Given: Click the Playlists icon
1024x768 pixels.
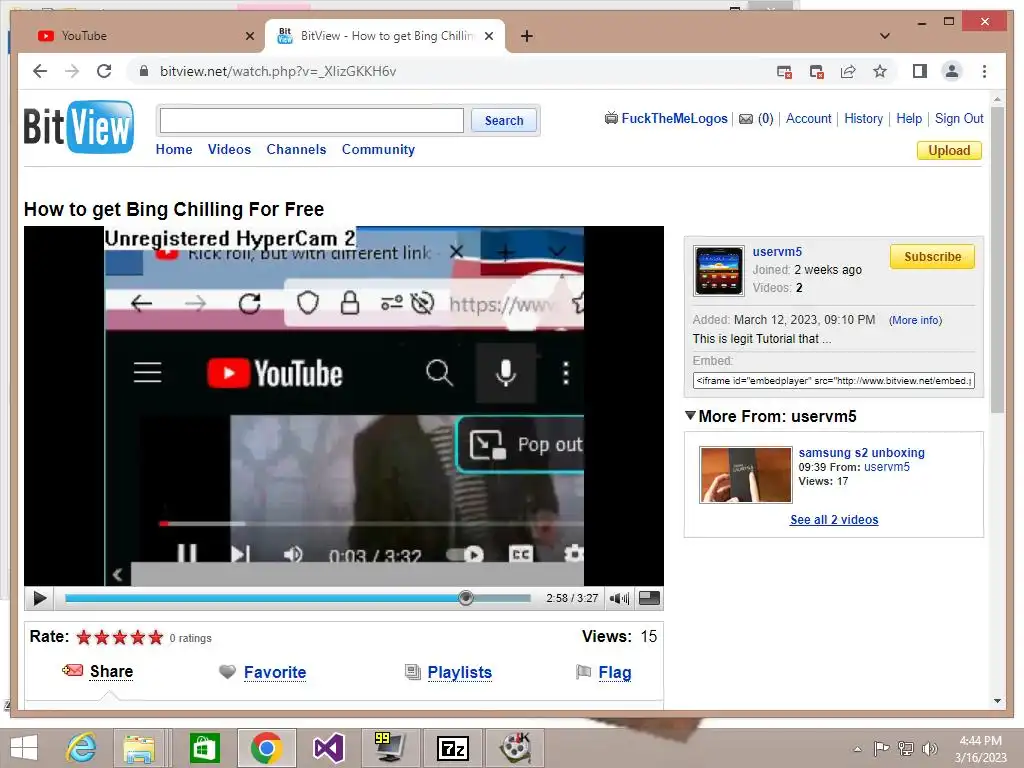Looking at the screenshot, I should tap(413, 671).
